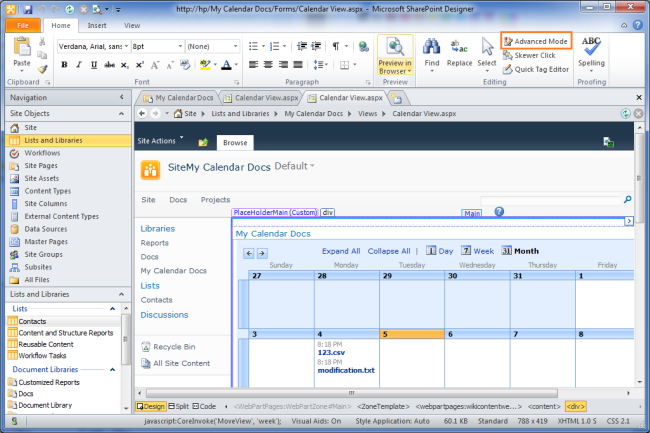Click previous month arrow in calendar
Screen dimensions: 650x433
(249, 253)
